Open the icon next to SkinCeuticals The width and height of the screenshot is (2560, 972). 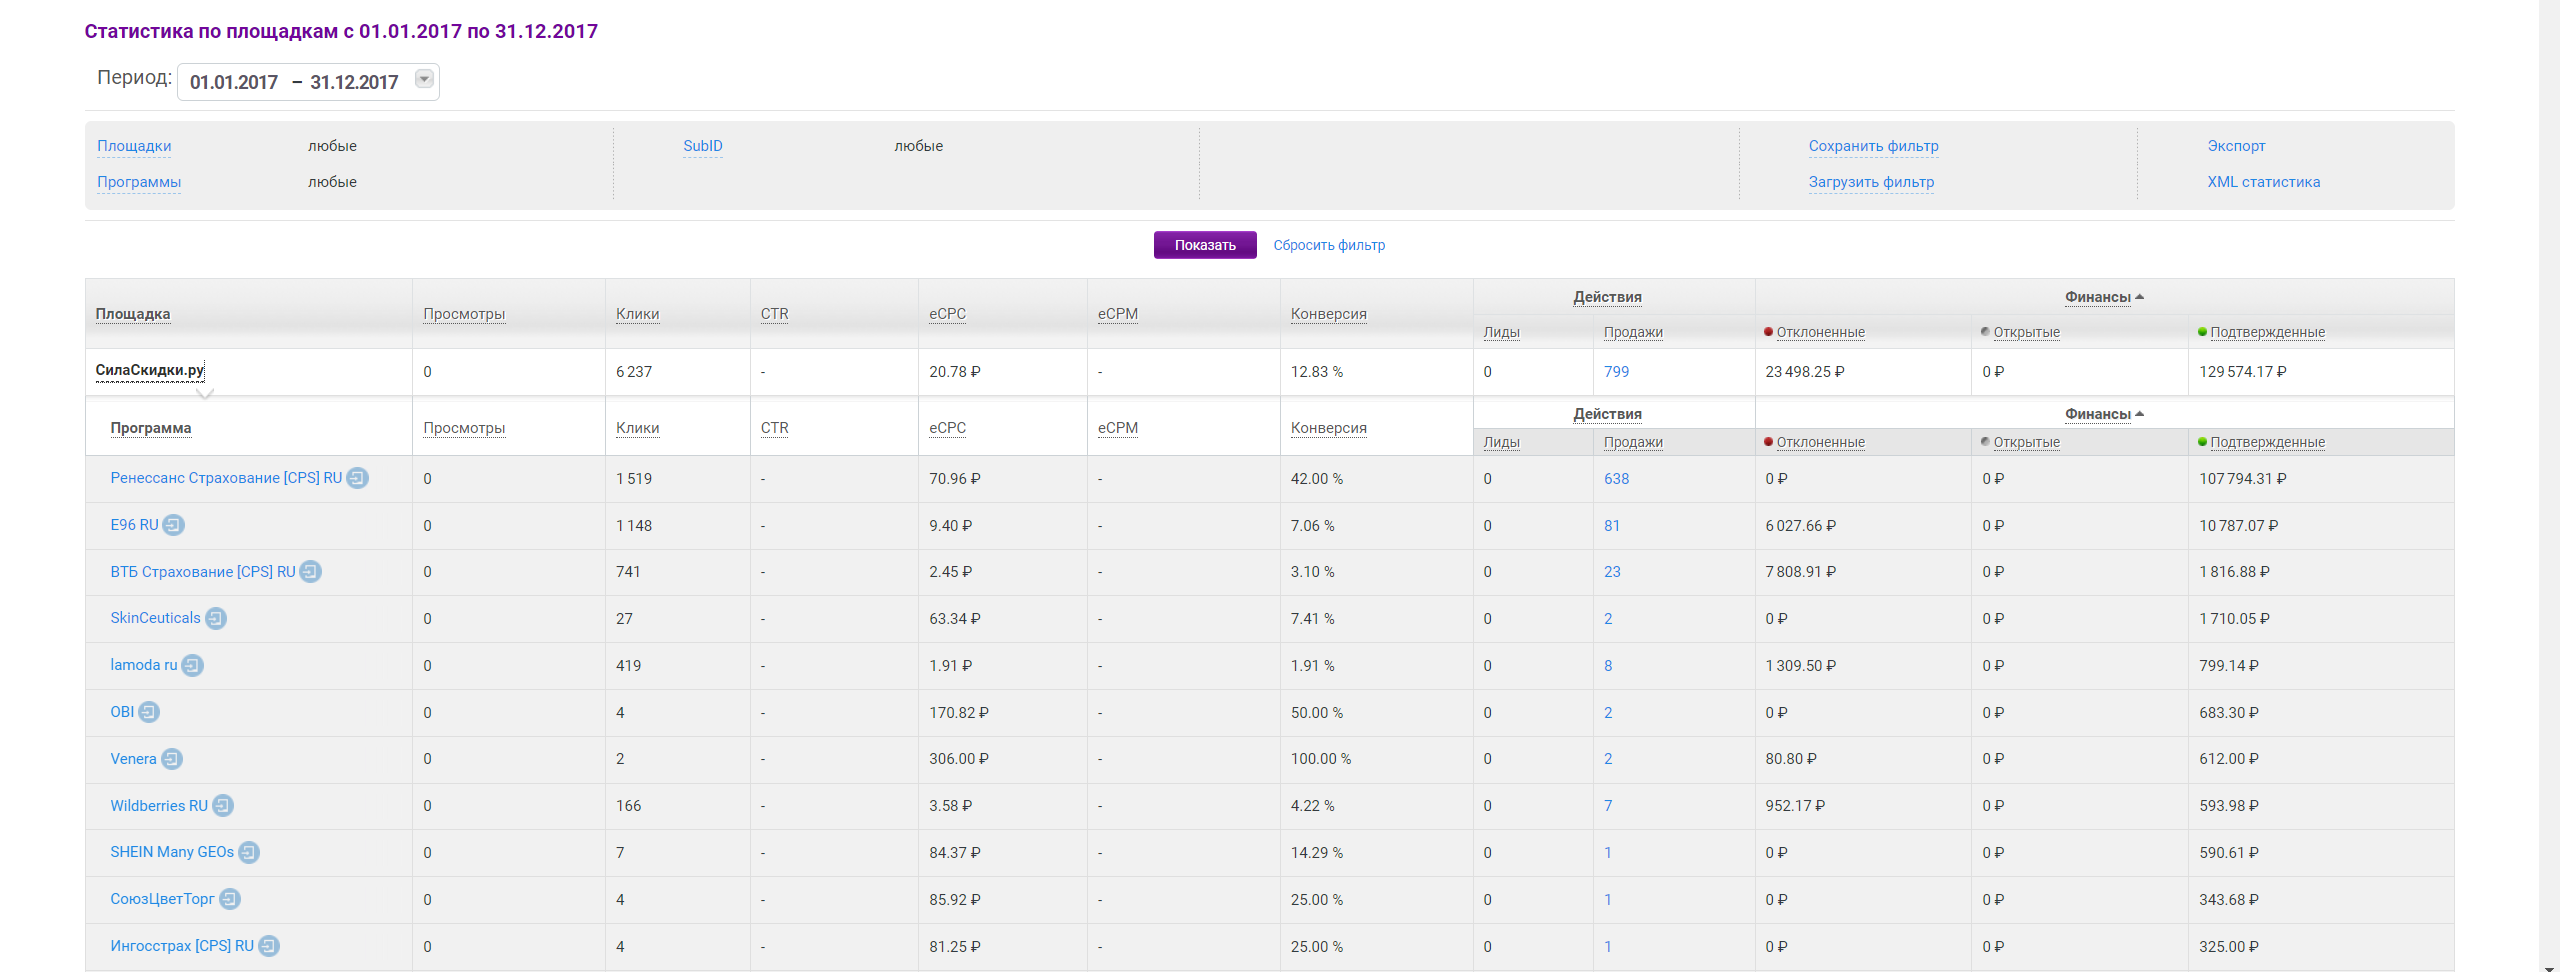coord(216,618)
